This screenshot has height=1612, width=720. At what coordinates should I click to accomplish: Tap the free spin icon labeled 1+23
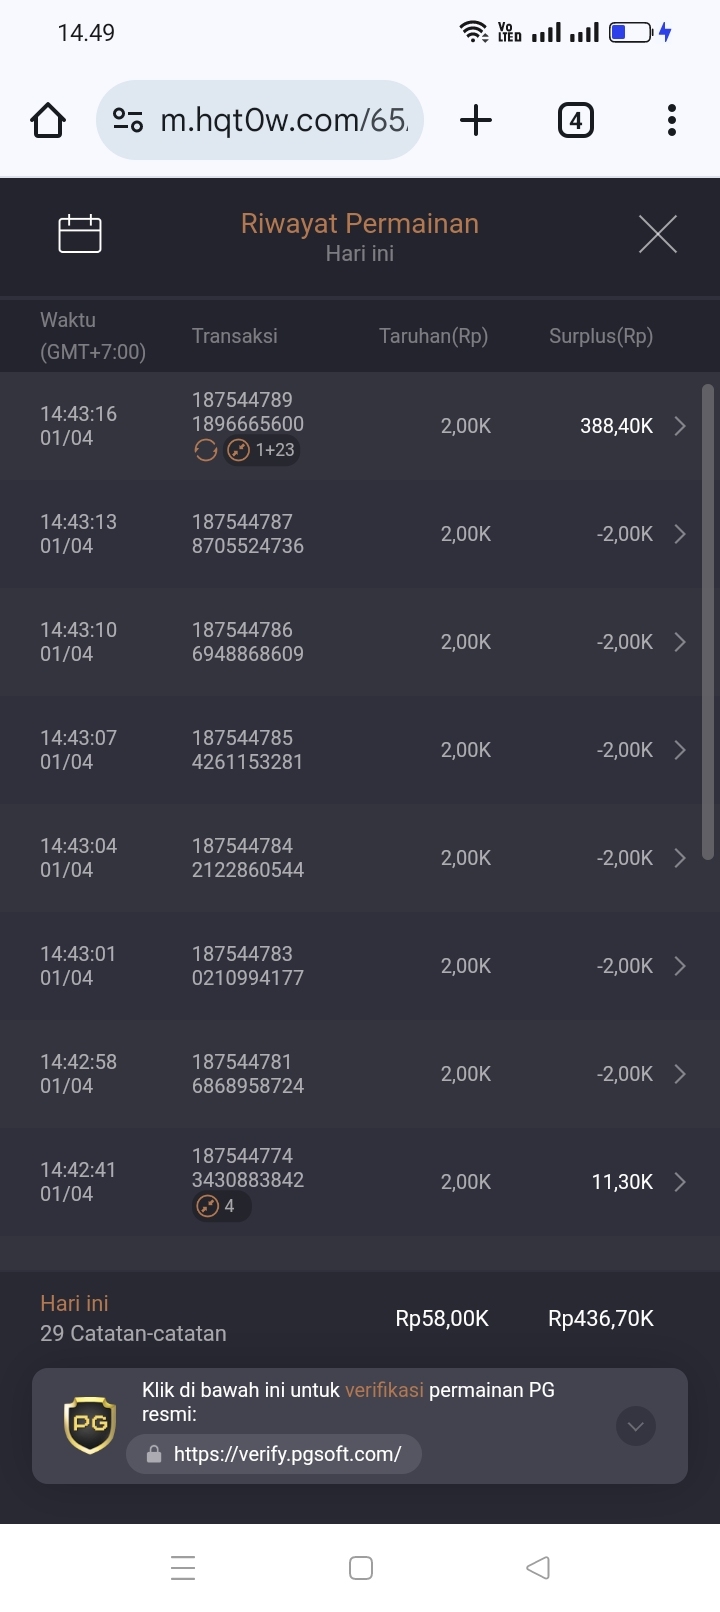(262, 450)
